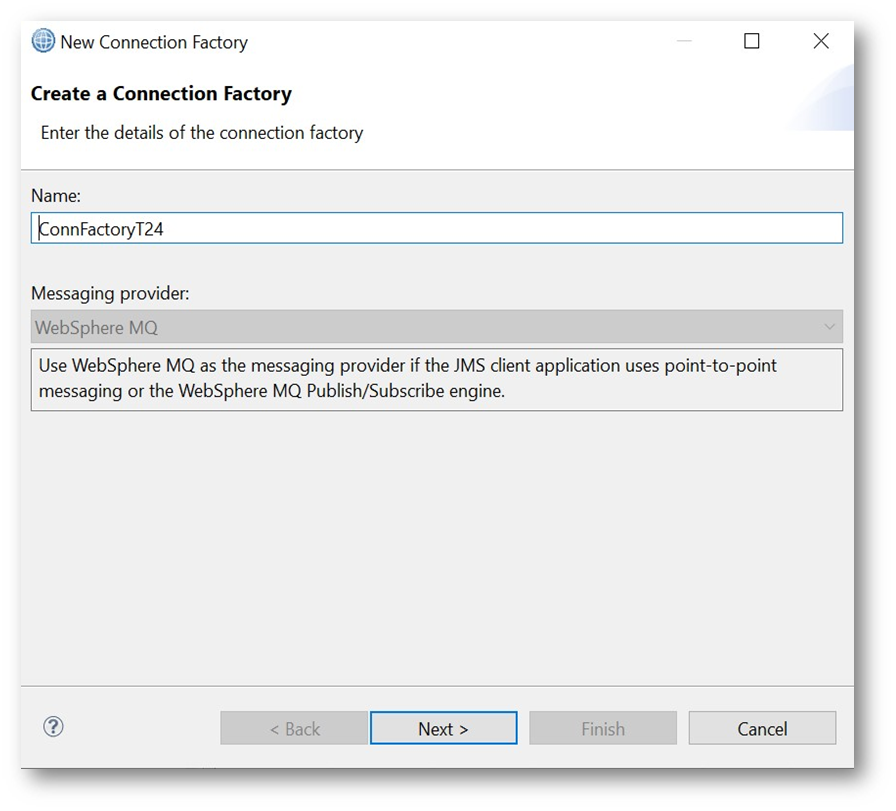Click the Finish button
Image resolution: width=896 pixels, height=811 pixels.
point(603,729)
